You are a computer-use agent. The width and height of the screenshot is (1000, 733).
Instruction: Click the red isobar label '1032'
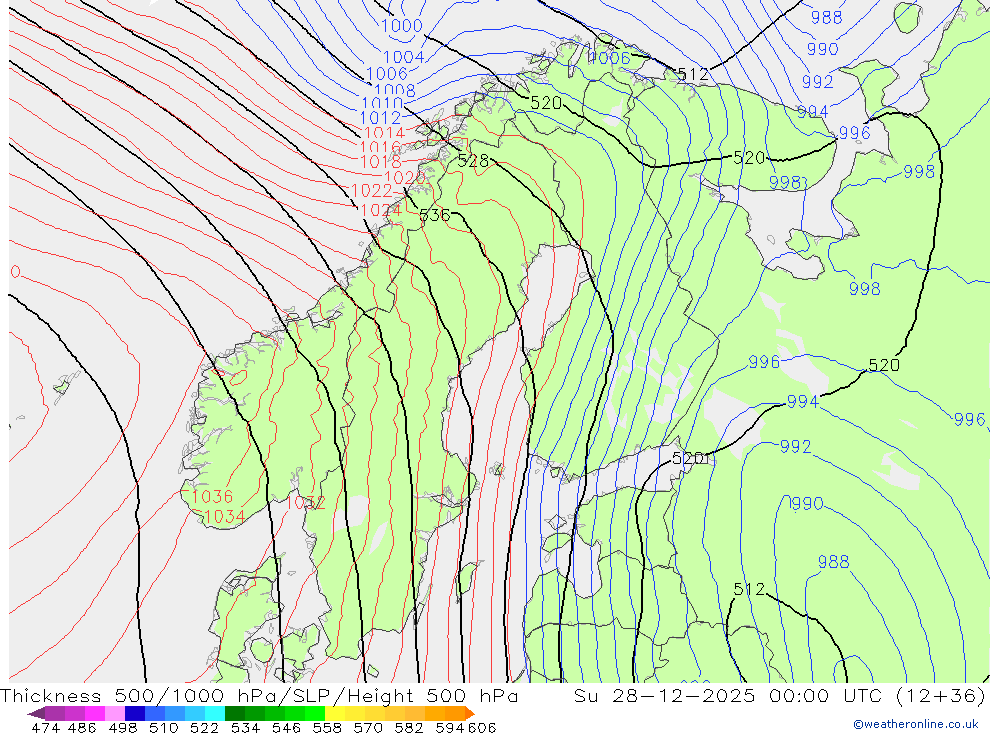coord(305,503)
